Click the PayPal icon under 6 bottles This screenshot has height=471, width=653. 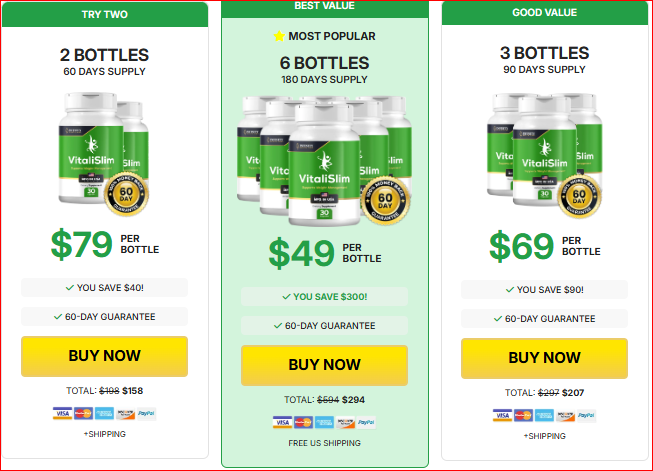(366, 422)
